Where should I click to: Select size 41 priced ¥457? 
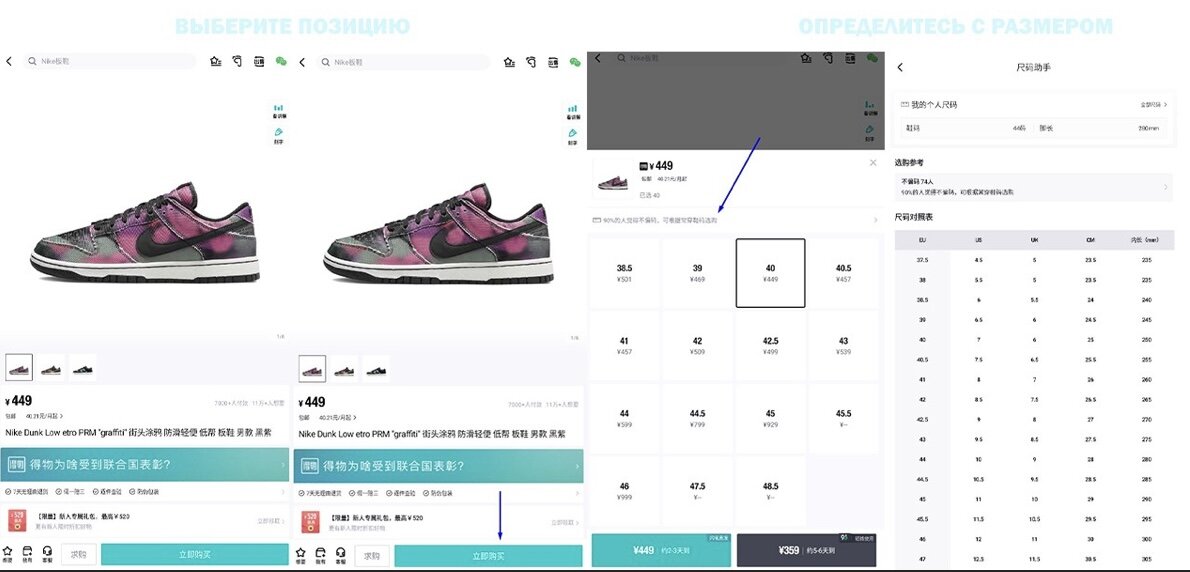[x=625, y=346]
